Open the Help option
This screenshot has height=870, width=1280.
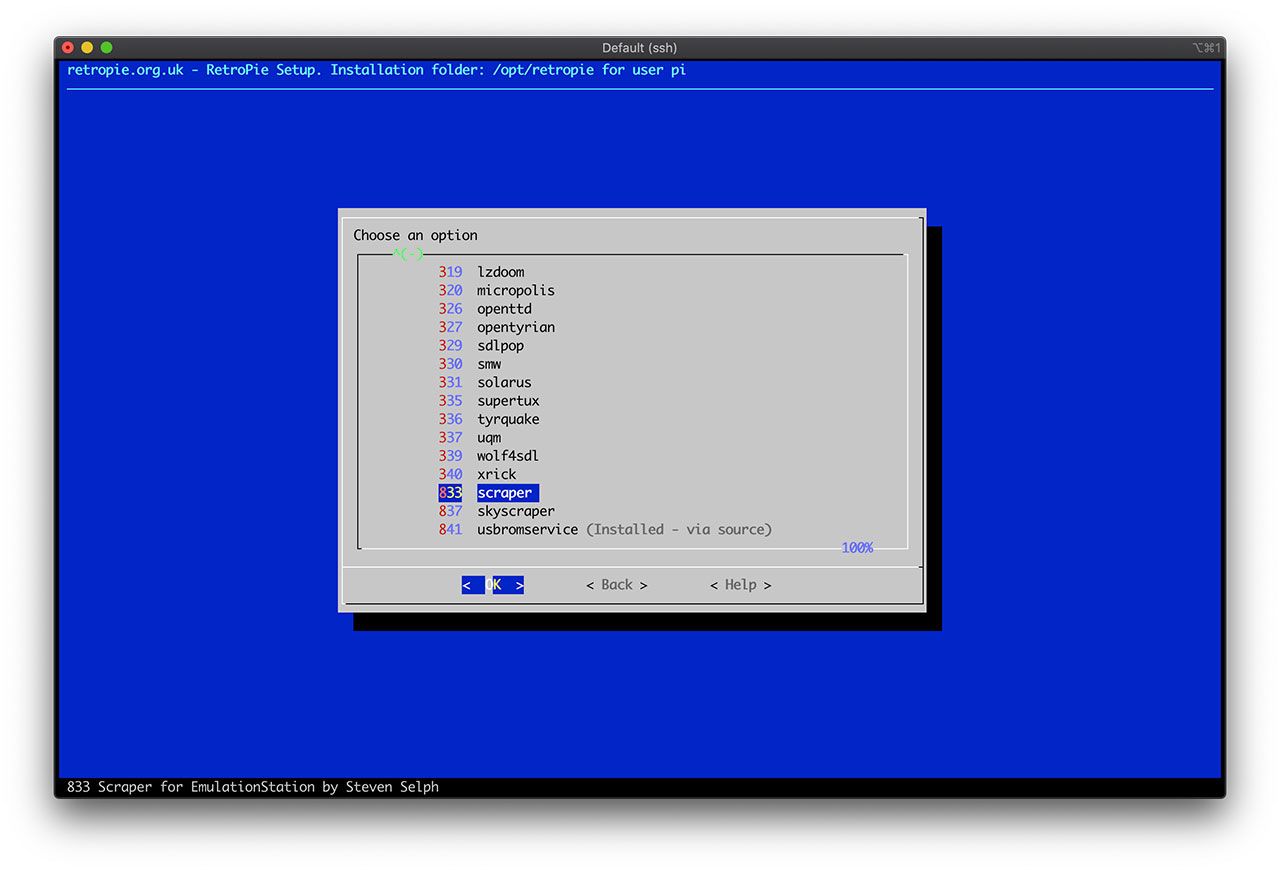tap(740, 585)
